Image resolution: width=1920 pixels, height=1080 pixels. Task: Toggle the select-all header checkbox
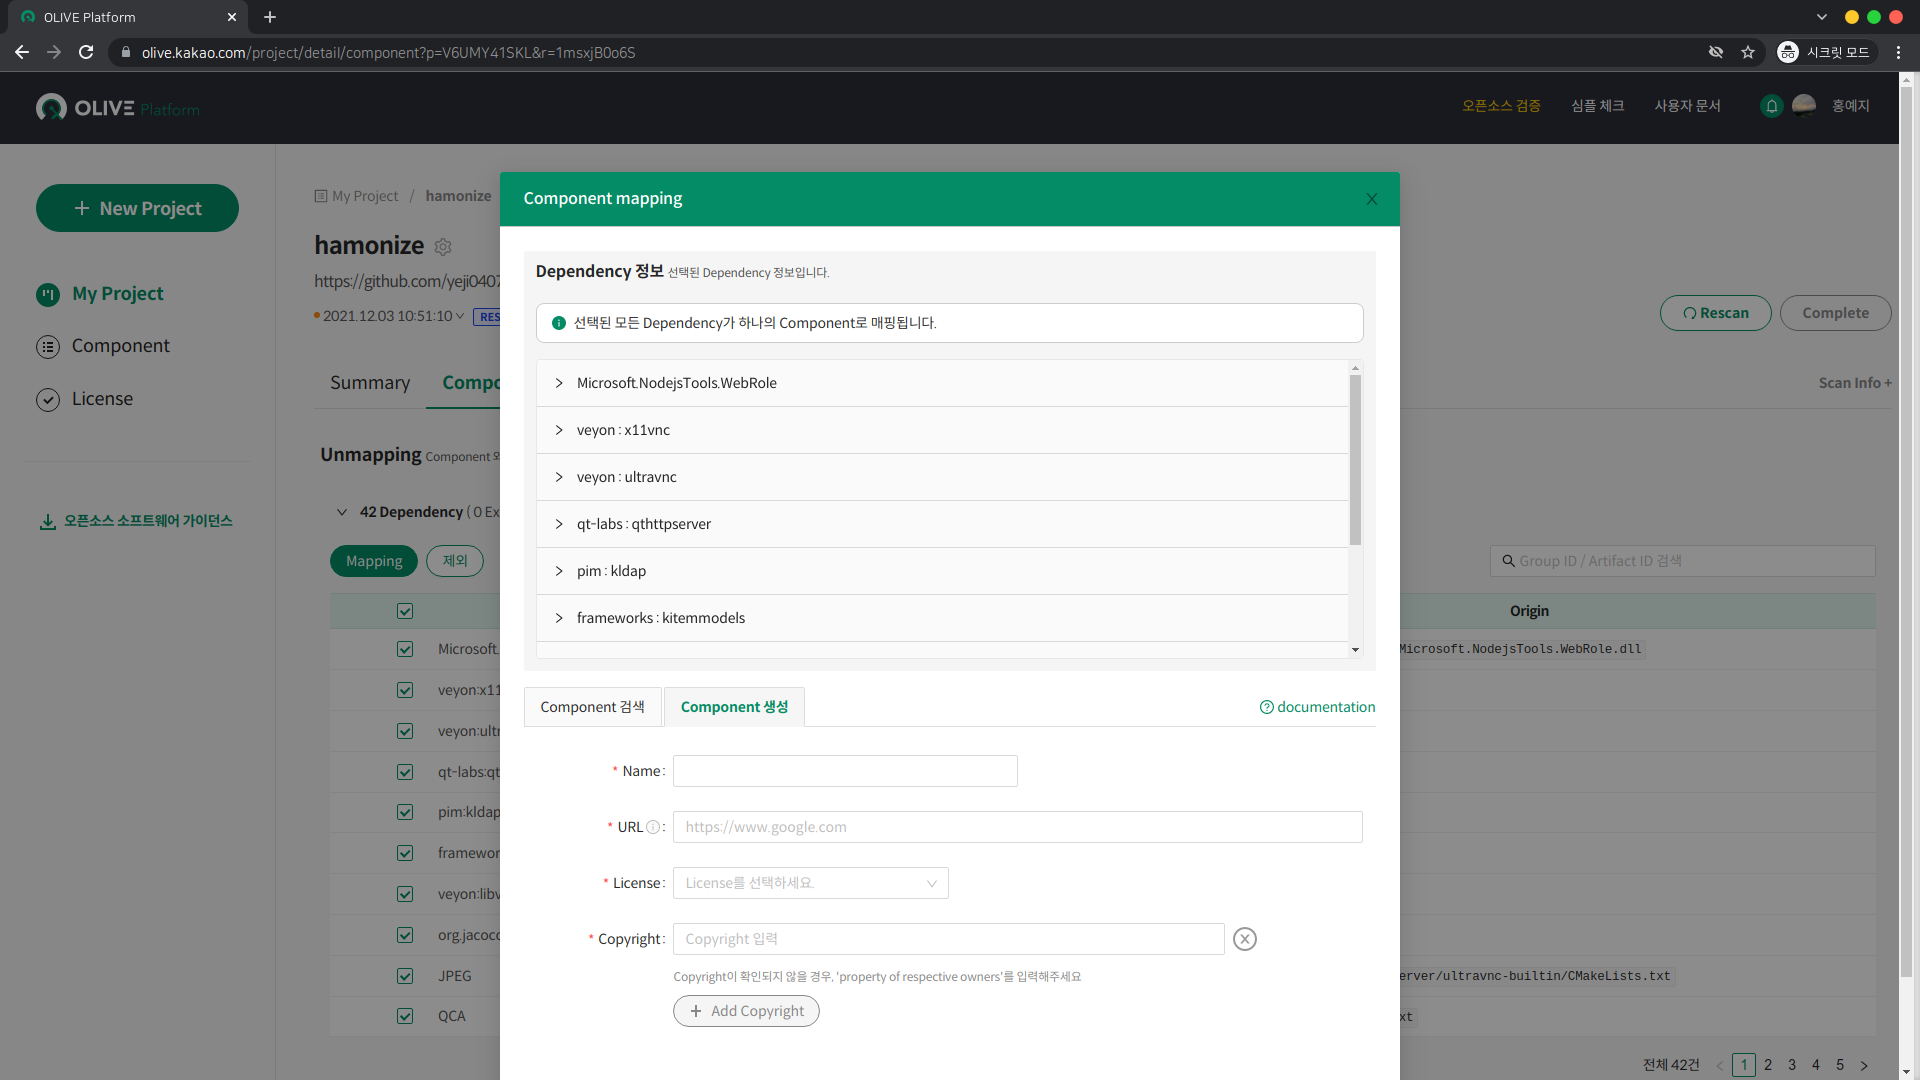405,611
